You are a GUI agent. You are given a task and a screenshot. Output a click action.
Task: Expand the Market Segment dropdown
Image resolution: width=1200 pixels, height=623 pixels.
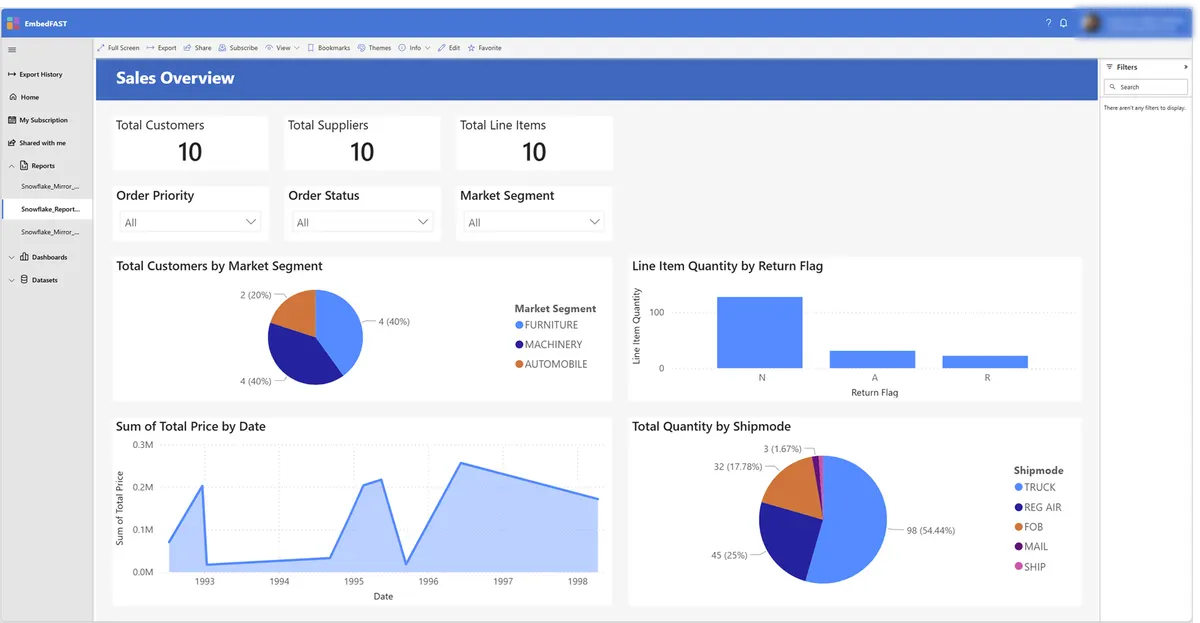click(x=533, y=222)
